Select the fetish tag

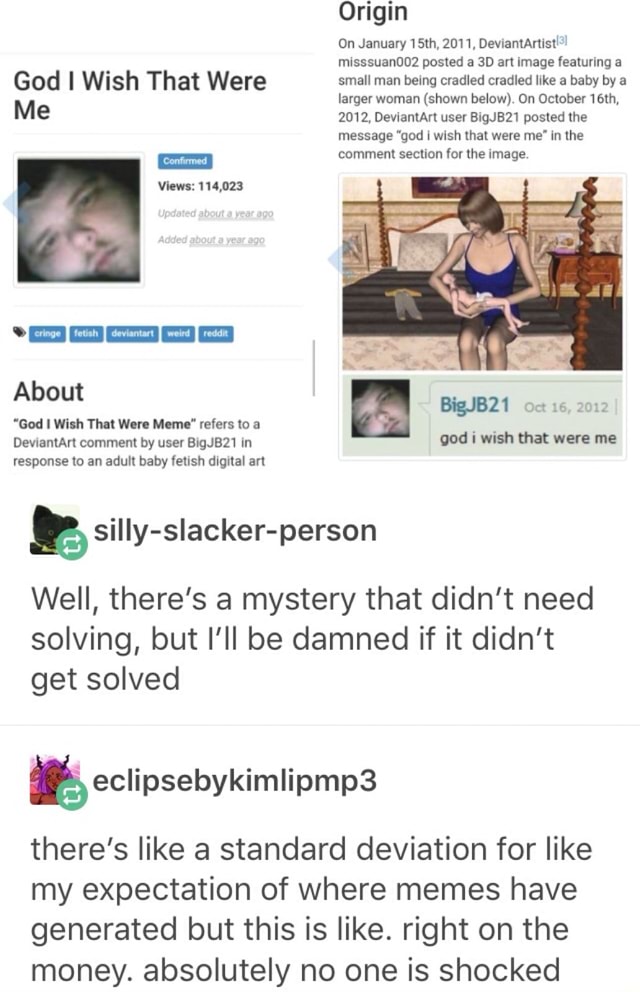pyautogui.click(x=86, y=333)
